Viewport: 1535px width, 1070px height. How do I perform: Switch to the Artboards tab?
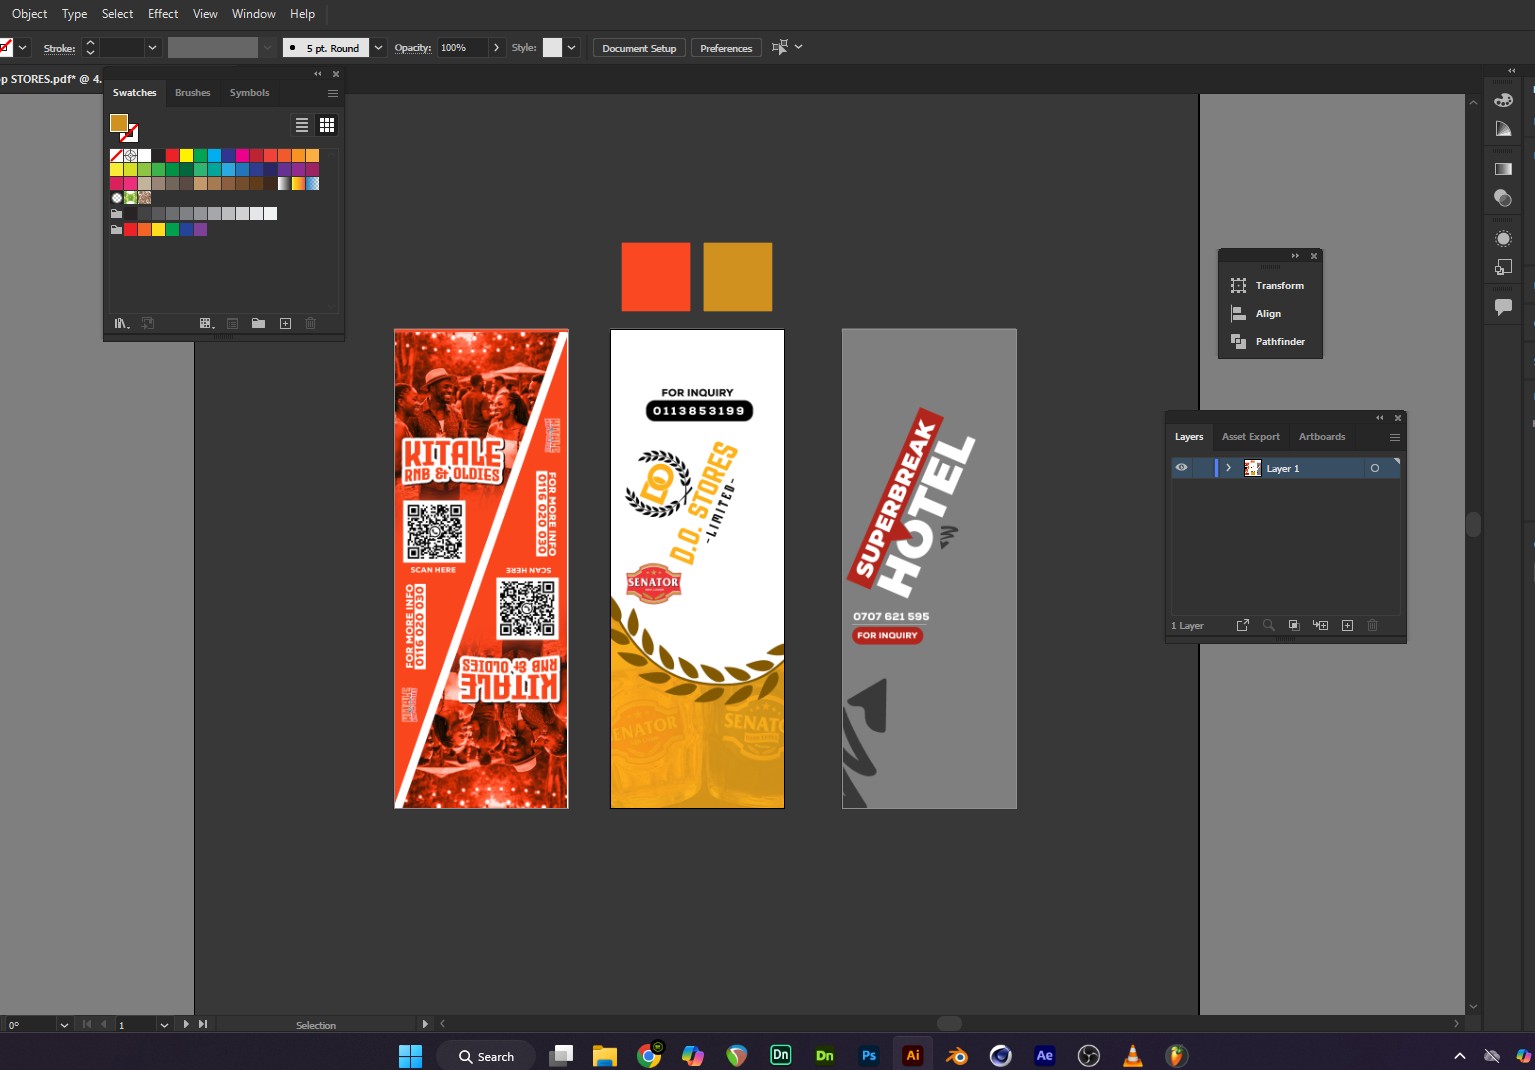click(x=1322, y=437)
